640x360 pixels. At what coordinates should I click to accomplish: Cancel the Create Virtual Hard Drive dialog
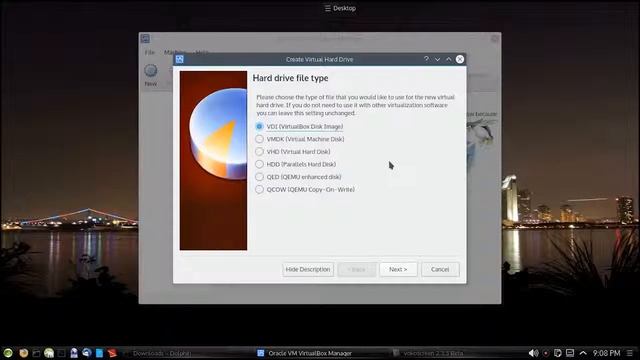(440, 269)
